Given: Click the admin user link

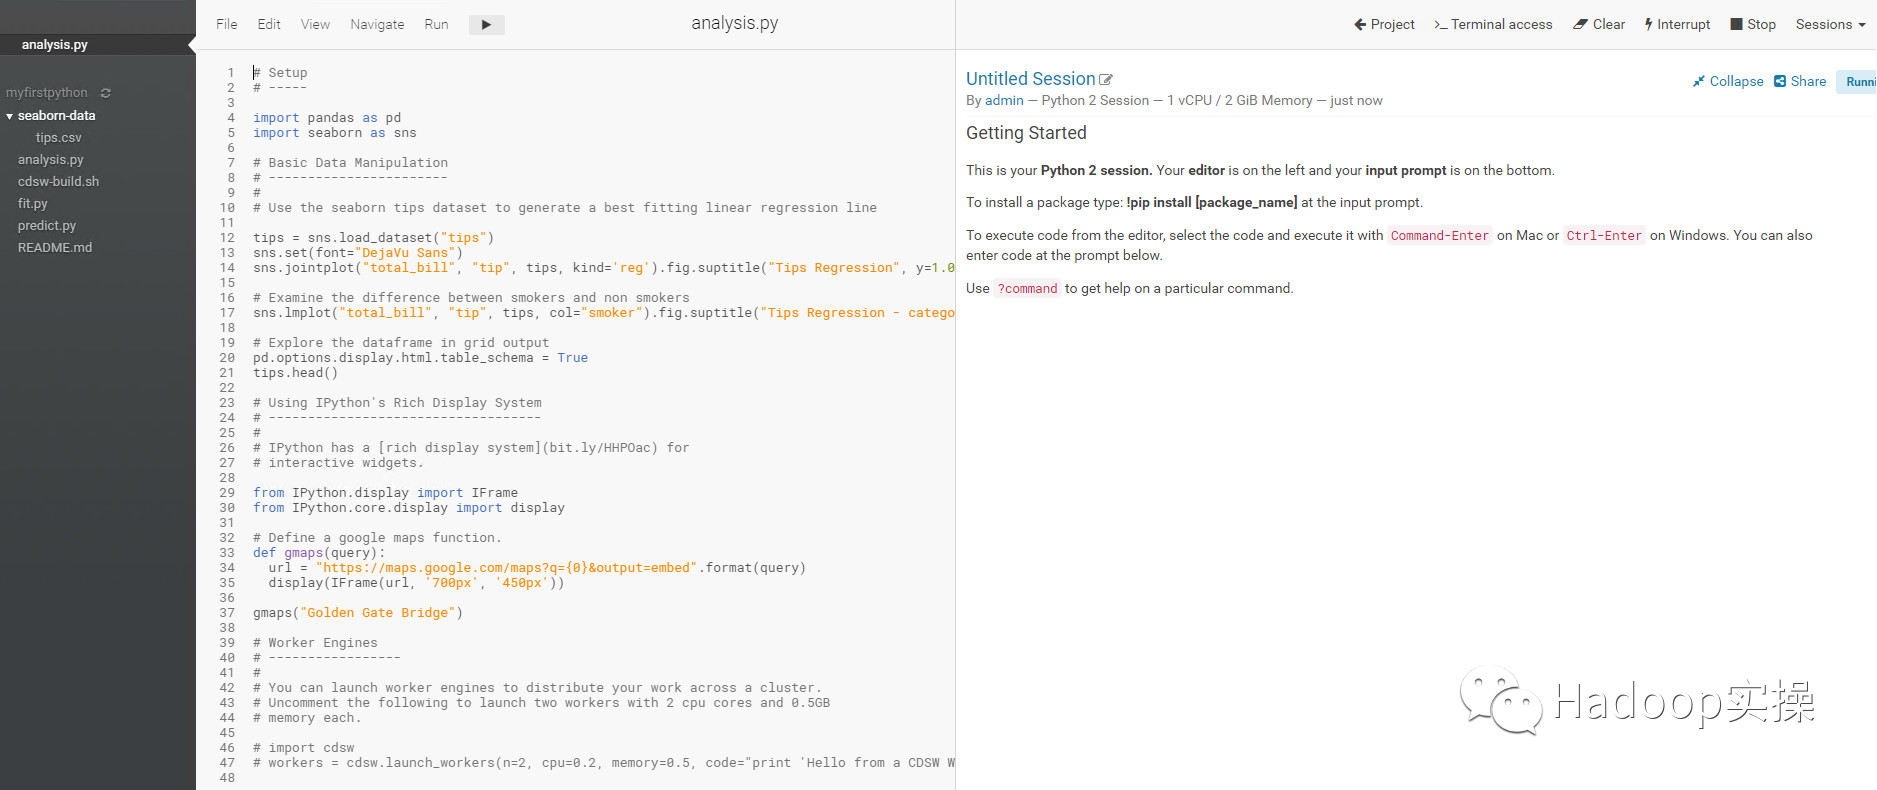Looking at the screenshot, I should point(1004,101).
